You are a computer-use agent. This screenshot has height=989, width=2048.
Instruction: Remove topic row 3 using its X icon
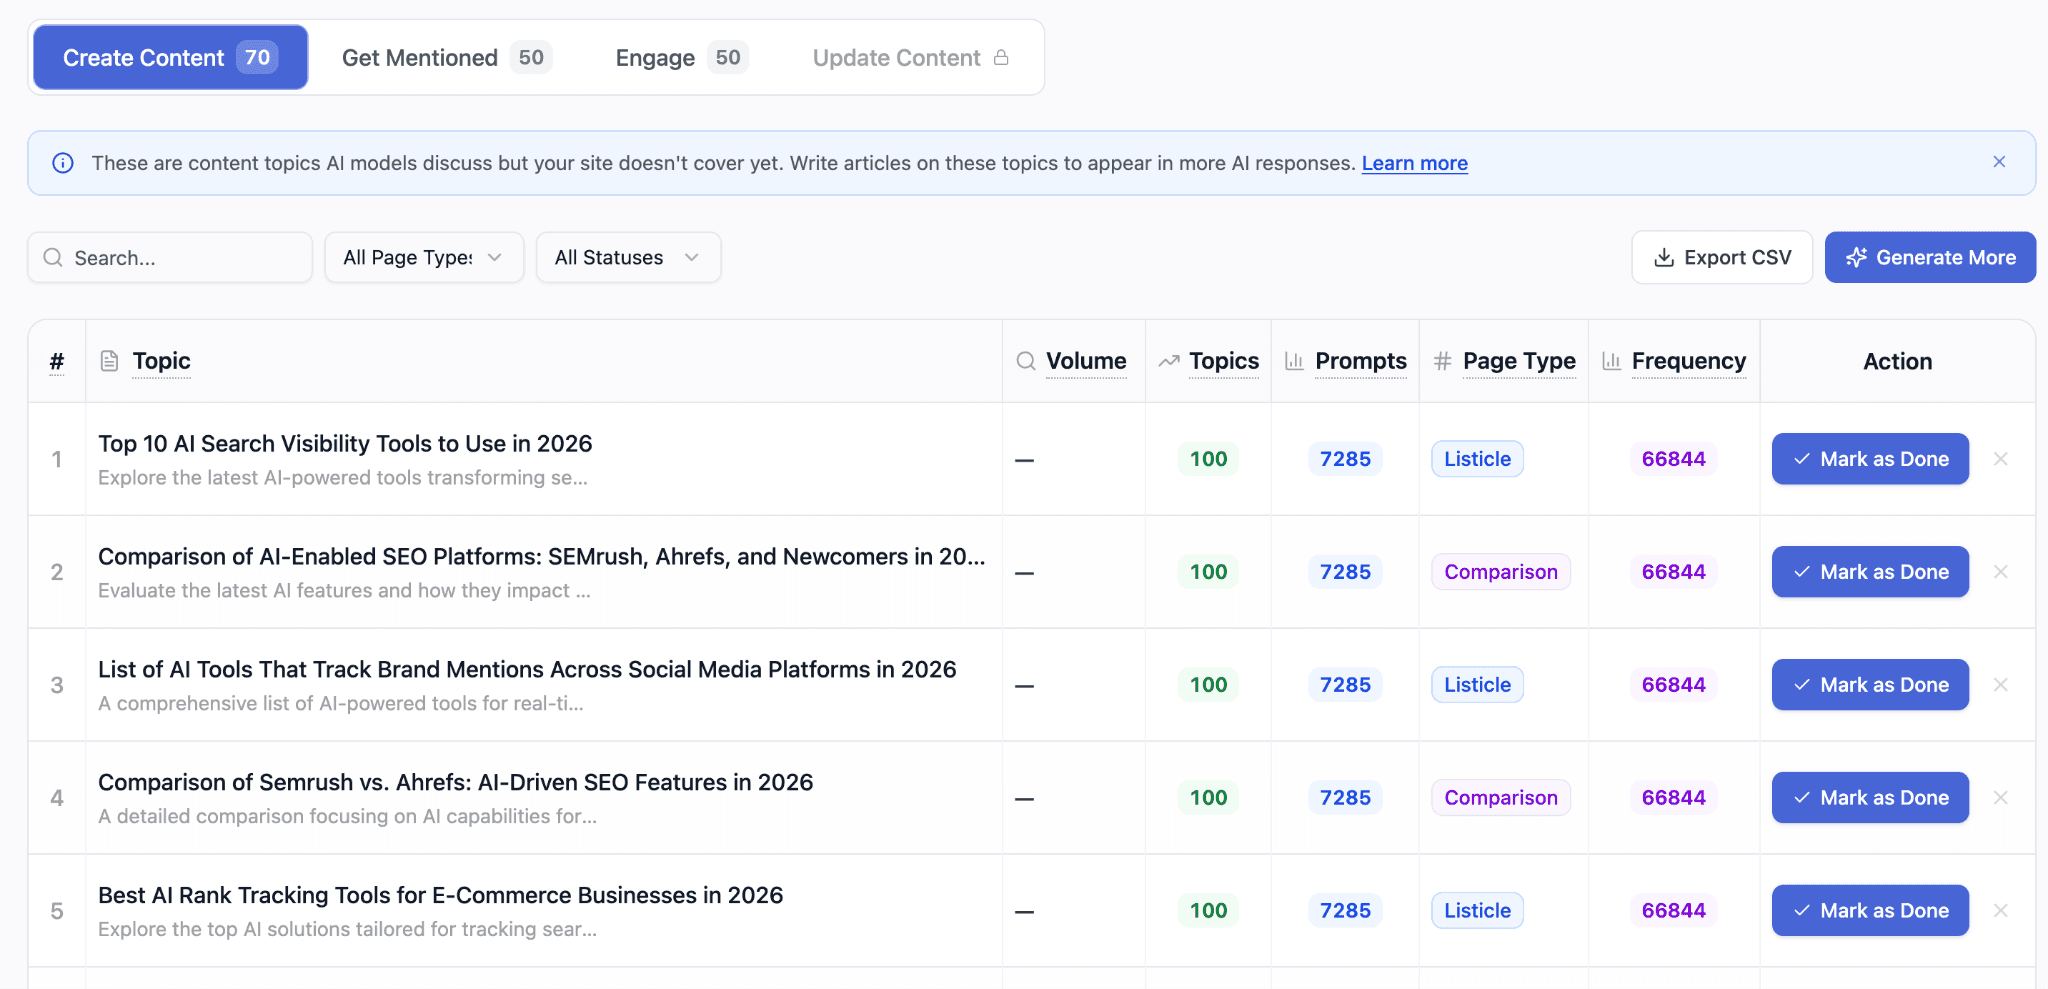point(2001,685)
